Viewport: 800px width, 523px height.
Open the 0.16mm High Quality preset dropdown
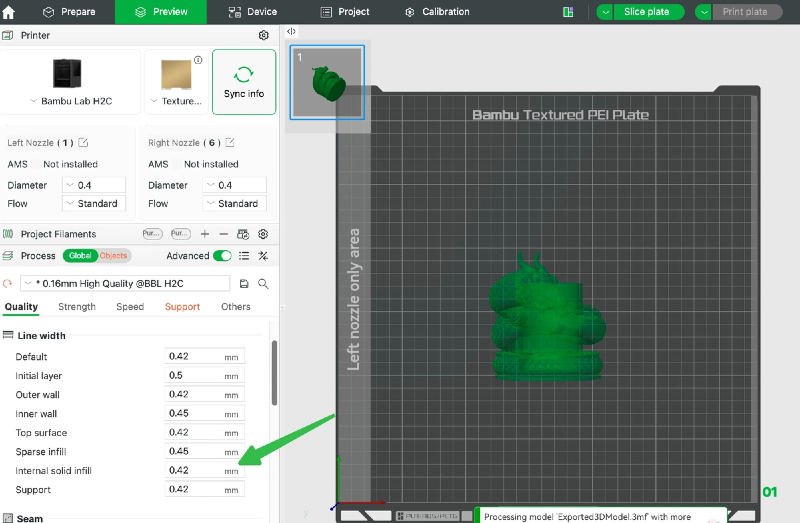click(x=125, y=283)
